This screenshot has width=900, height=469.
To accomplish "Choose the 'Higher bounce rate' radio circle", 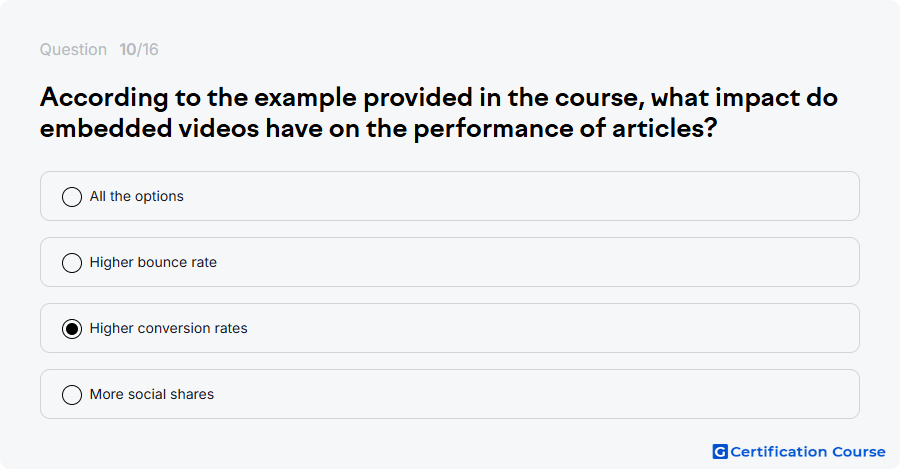I will point(72,263).
